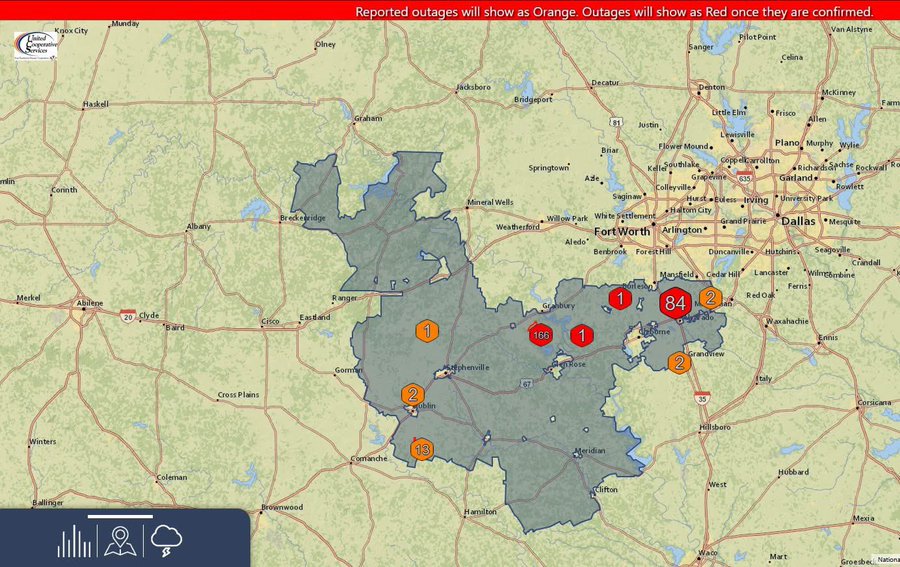Click the Dallas city label on map

point(799,221)
